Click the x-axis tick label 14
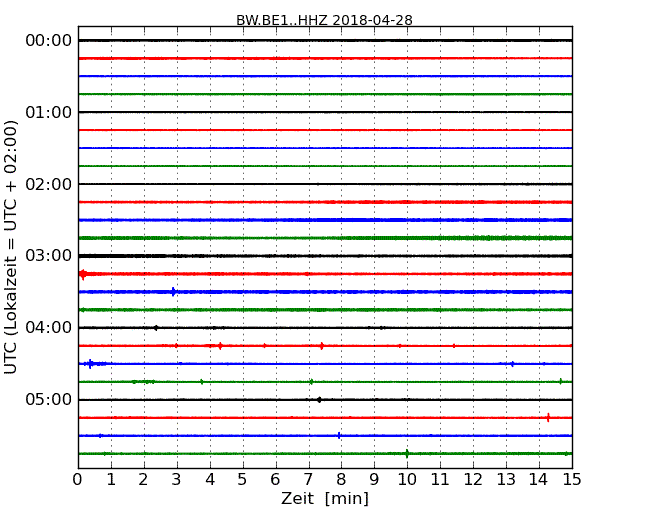Screen dimensions: 650x520 click(x=538, y=480)
